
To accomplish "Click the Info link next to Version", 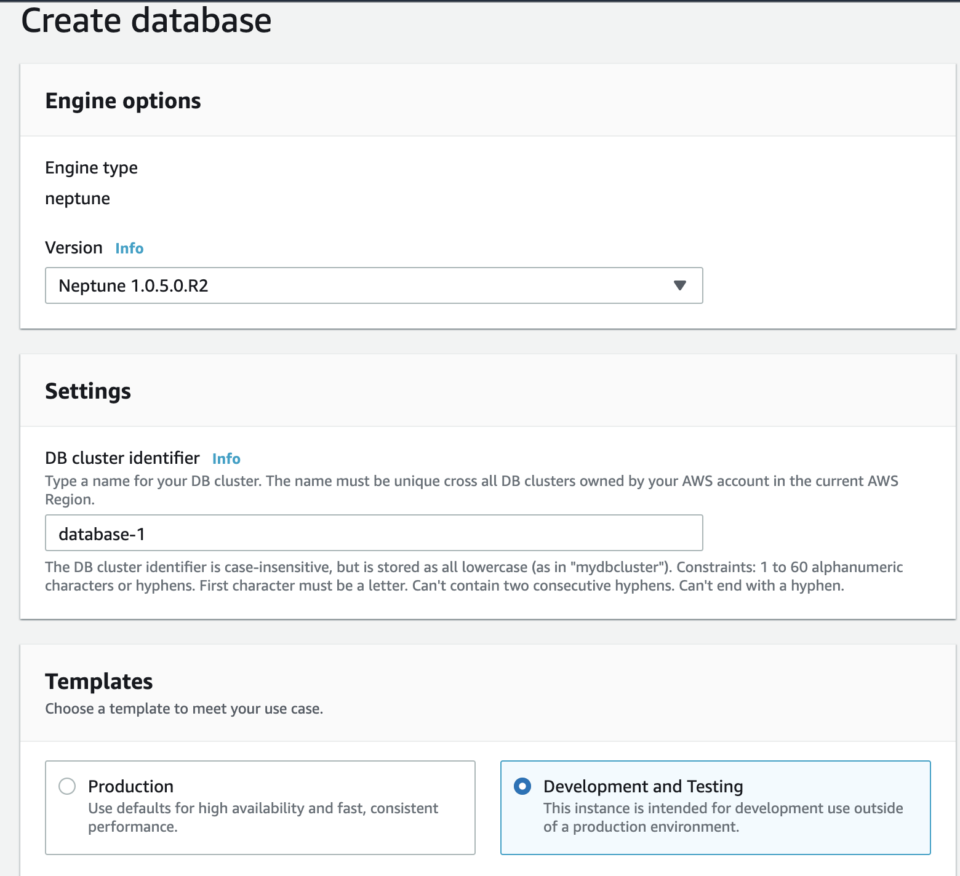I will [129, 248].
